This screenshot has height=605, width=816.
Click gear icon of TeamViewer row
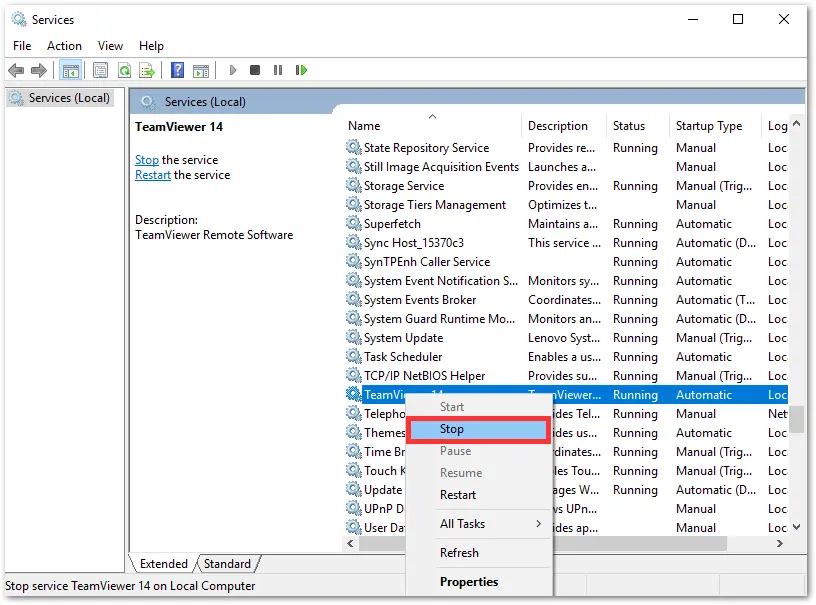pyautogui.click(x=354, y=394)
